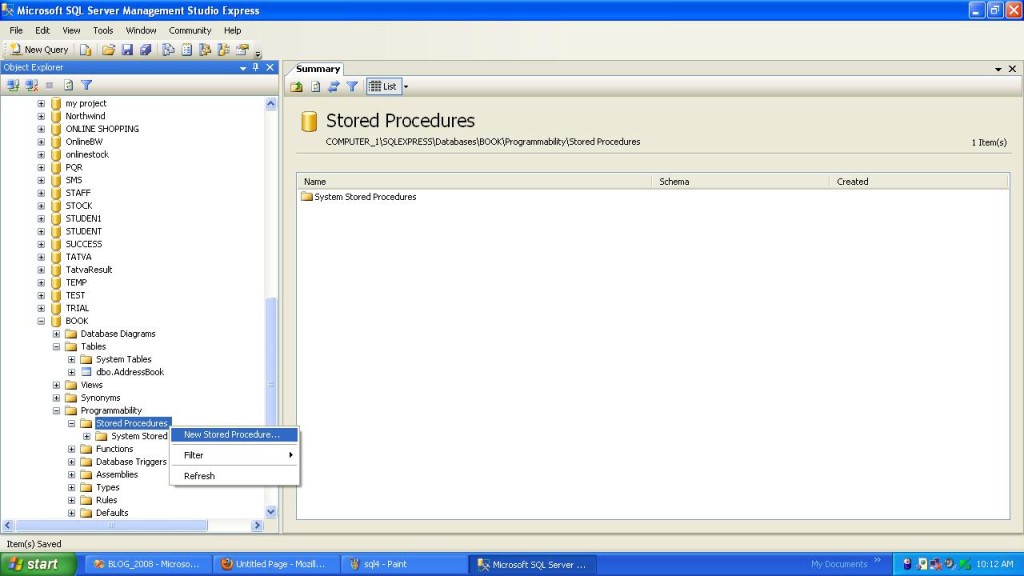Refresh the Object Explorer tree

tap(67, 85)
